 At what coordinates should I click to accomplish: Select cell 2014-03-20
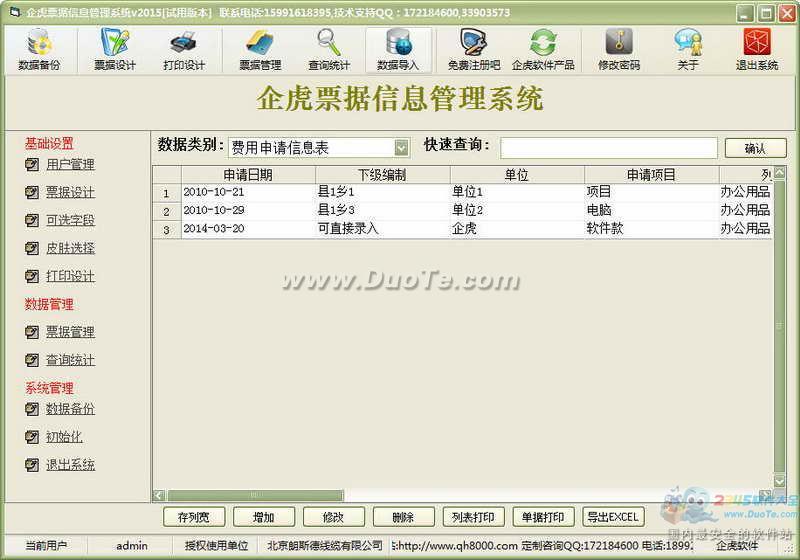248,229
